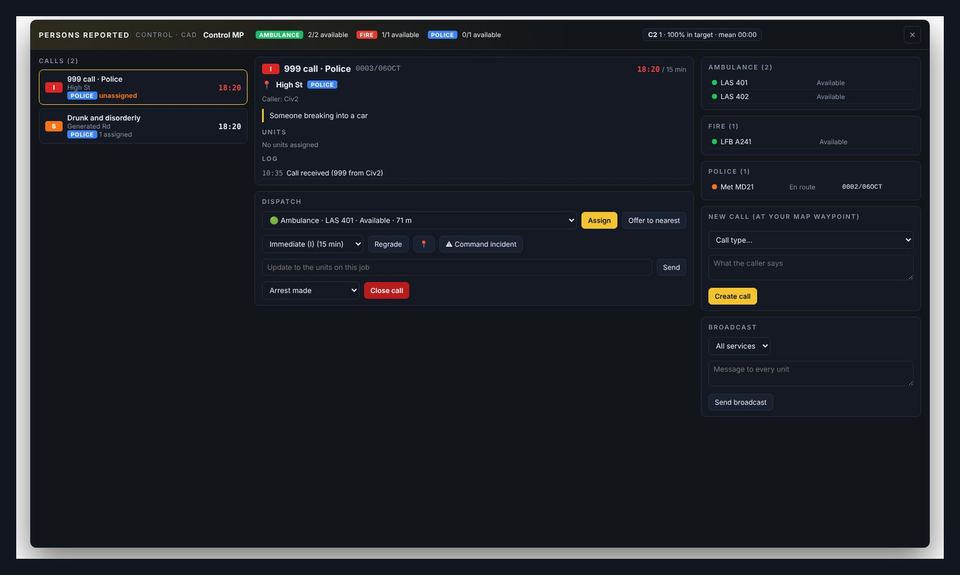Click the POLICE tag next to High St
This screenshot has width=960, height=575.
click(322, 85)
